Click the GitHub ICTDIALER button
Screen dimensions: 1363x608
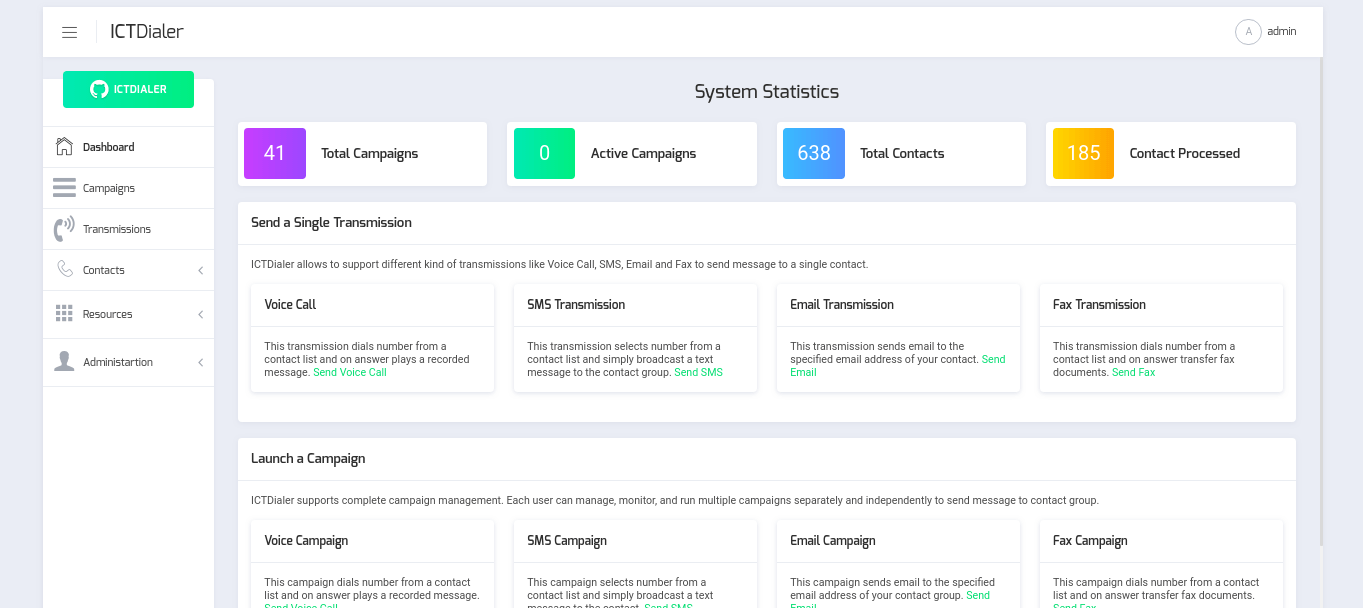[x=128, y=89]
